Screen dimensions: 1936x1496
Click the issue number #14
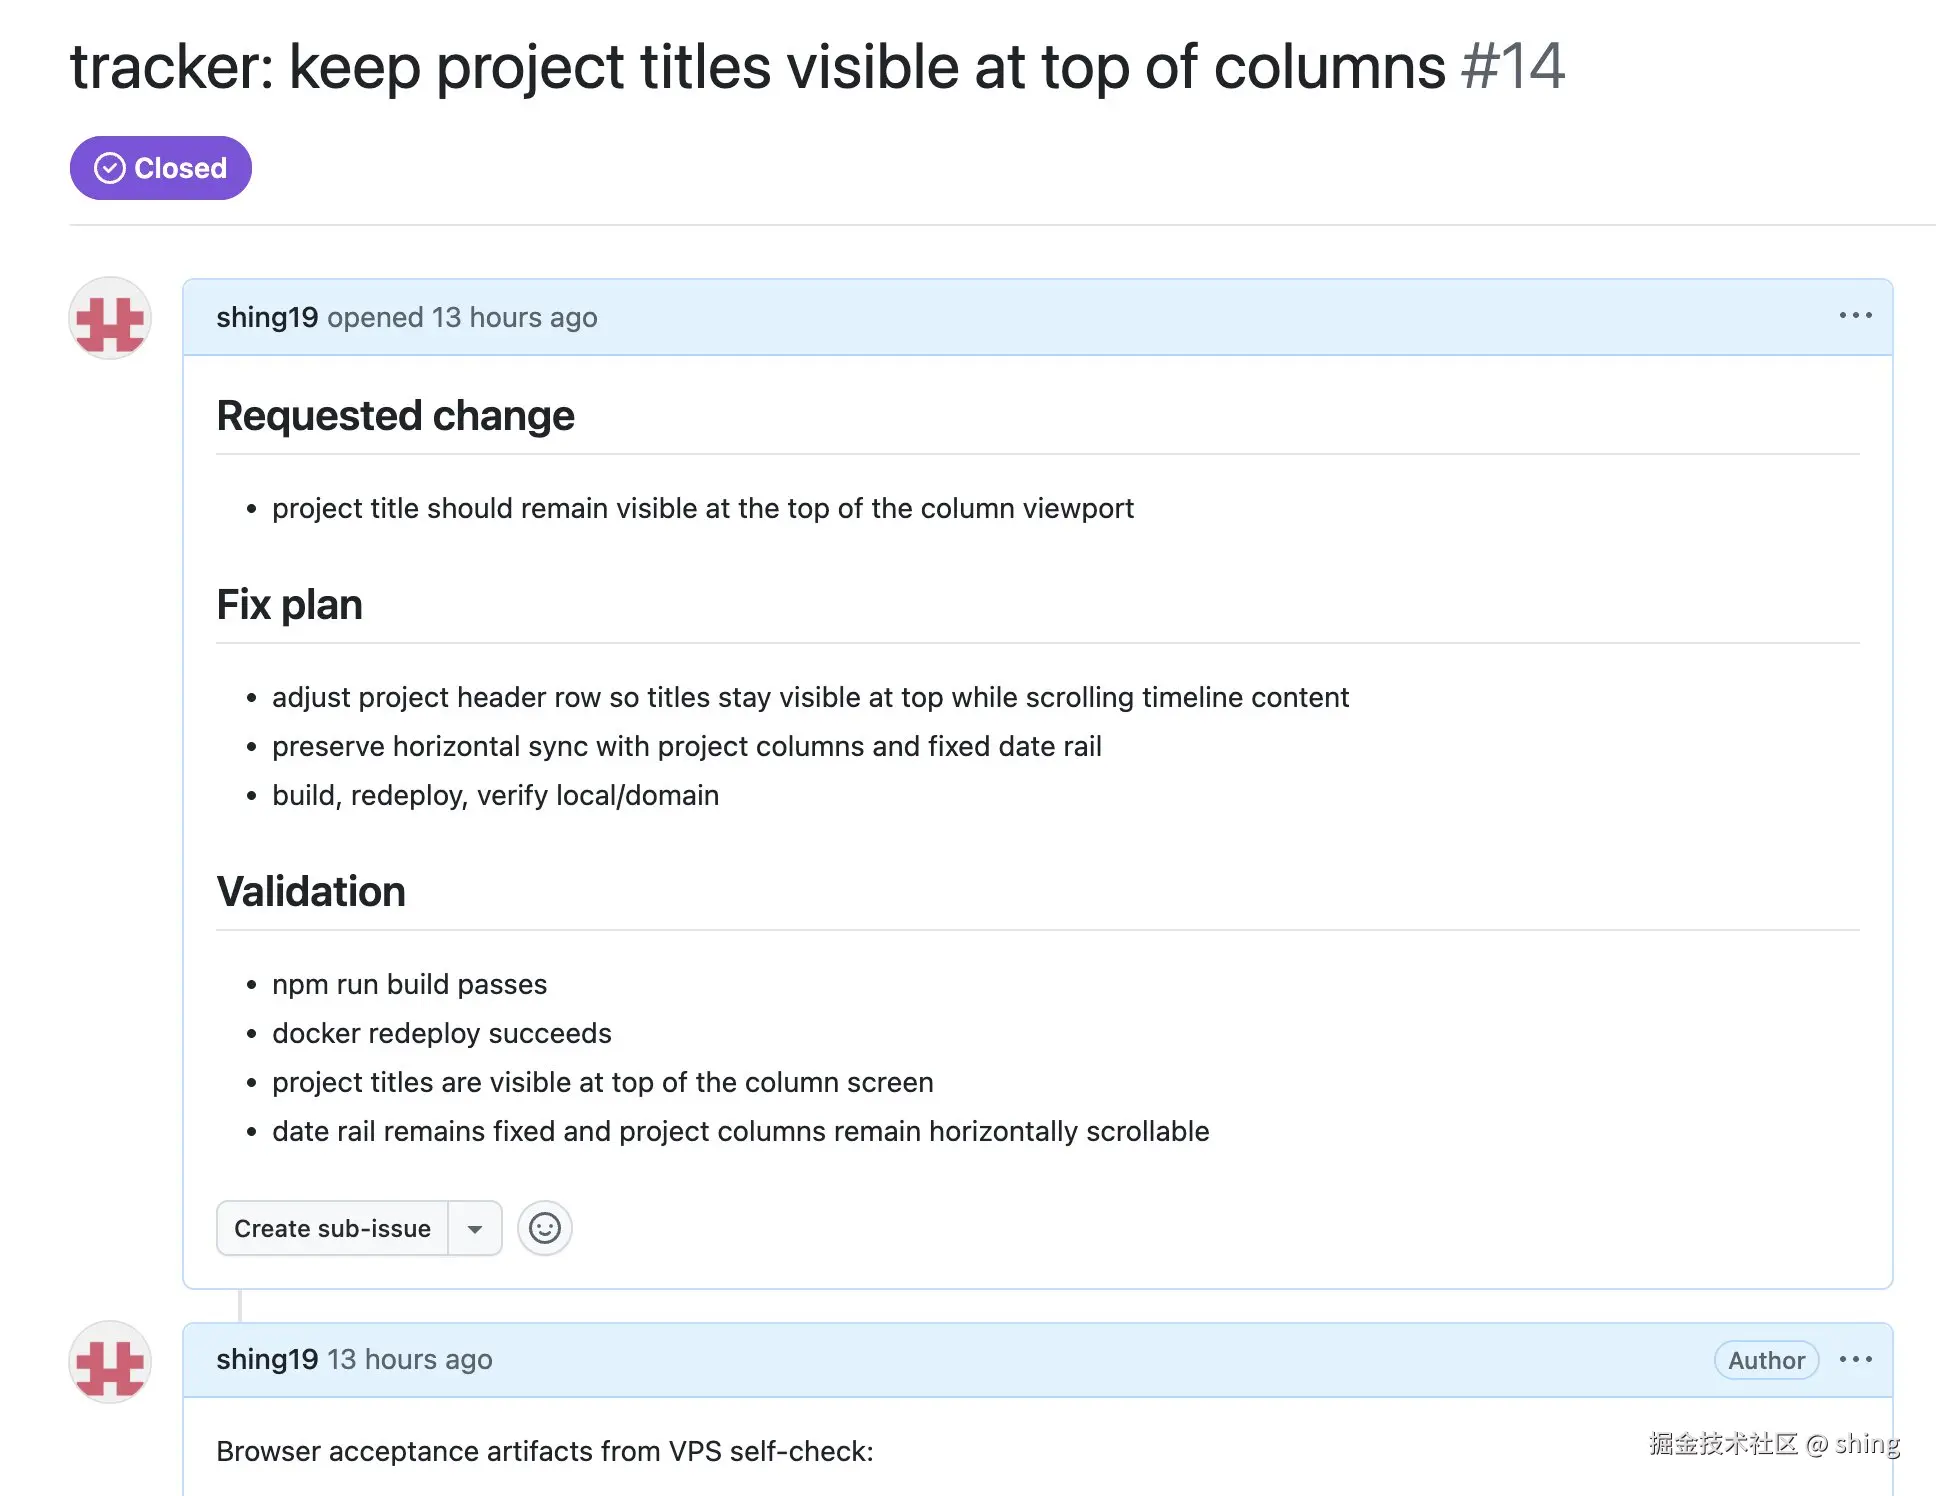(x=1512, y=67)
